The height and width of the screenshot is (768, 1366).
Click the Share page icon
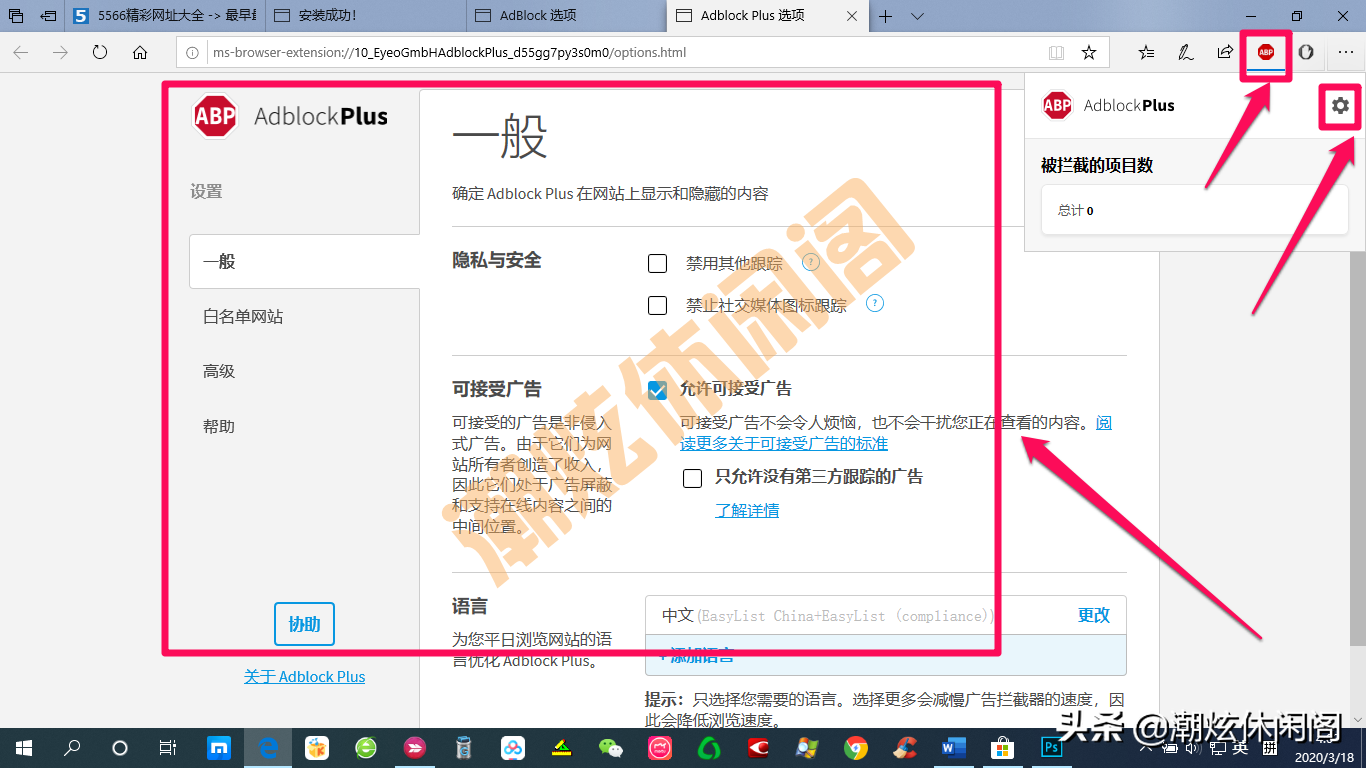click(1225, 53)
